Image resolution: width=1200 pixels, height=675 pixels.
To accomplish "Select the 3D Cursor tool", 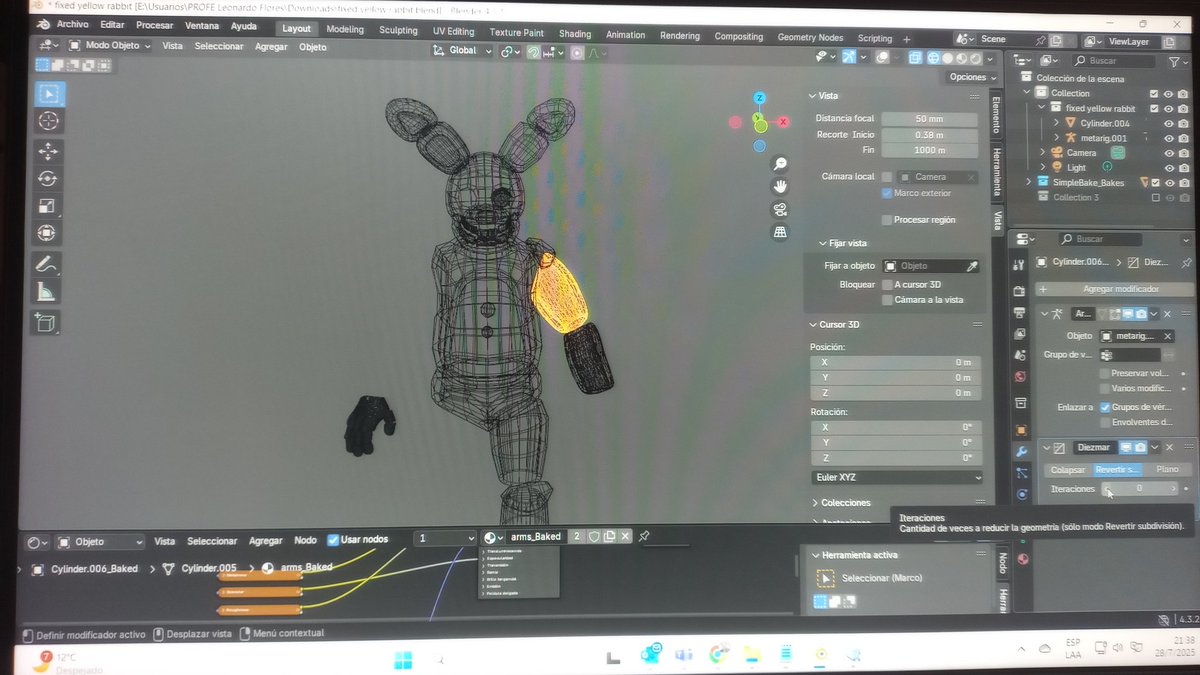I will (x=48, y=121).
